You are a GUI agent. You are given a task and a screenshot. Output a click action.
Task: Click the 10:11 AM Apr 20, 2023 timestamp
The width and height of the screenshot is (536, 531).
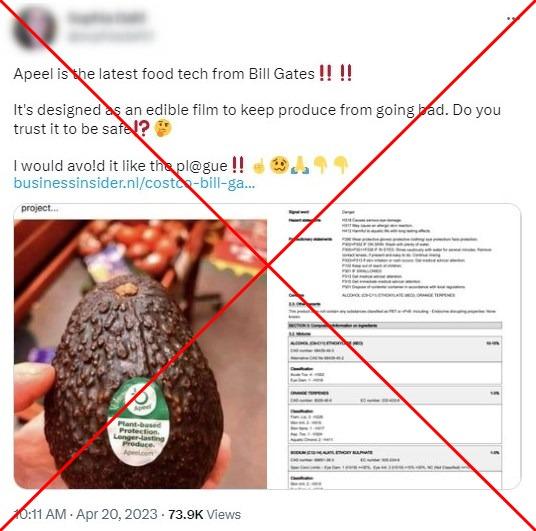[x=85, y=514]
